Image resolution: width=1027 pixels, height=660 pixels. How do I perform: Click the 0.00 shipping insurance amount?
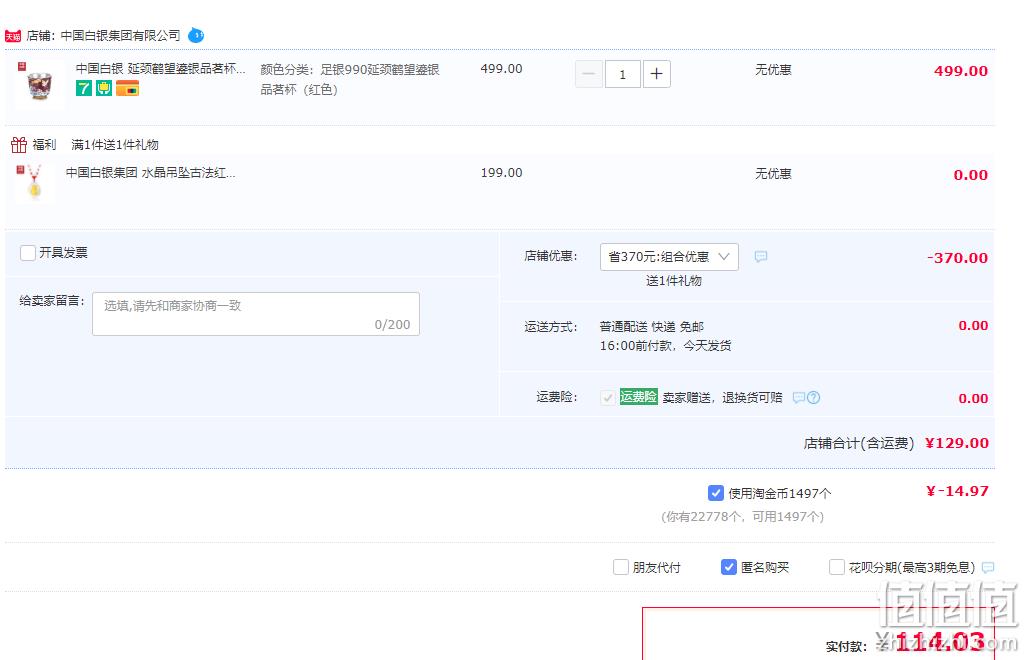[x=973, y=398]
